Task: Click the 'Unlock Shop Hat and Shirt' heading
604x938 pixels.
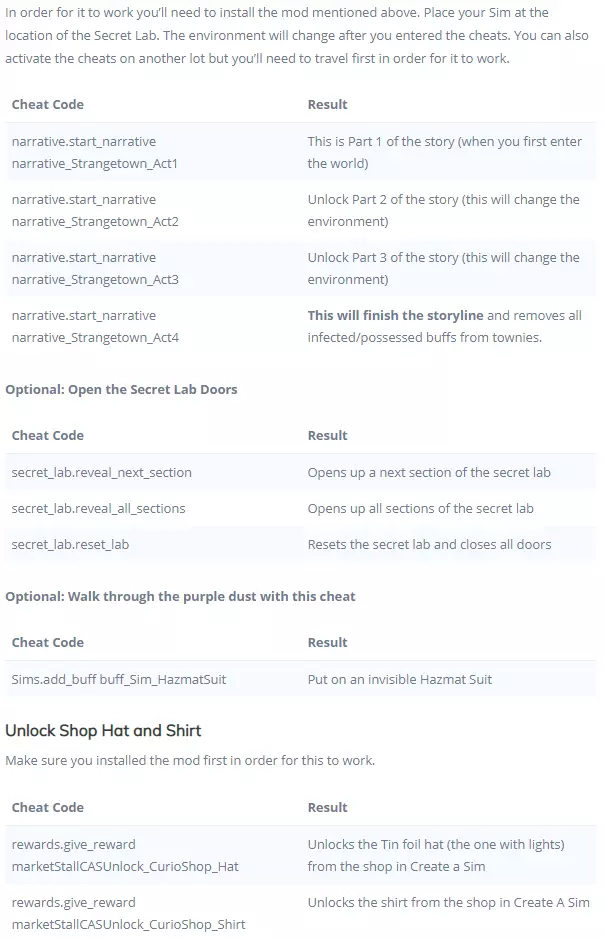Action: pyautogui.click(x=104, y=730)
